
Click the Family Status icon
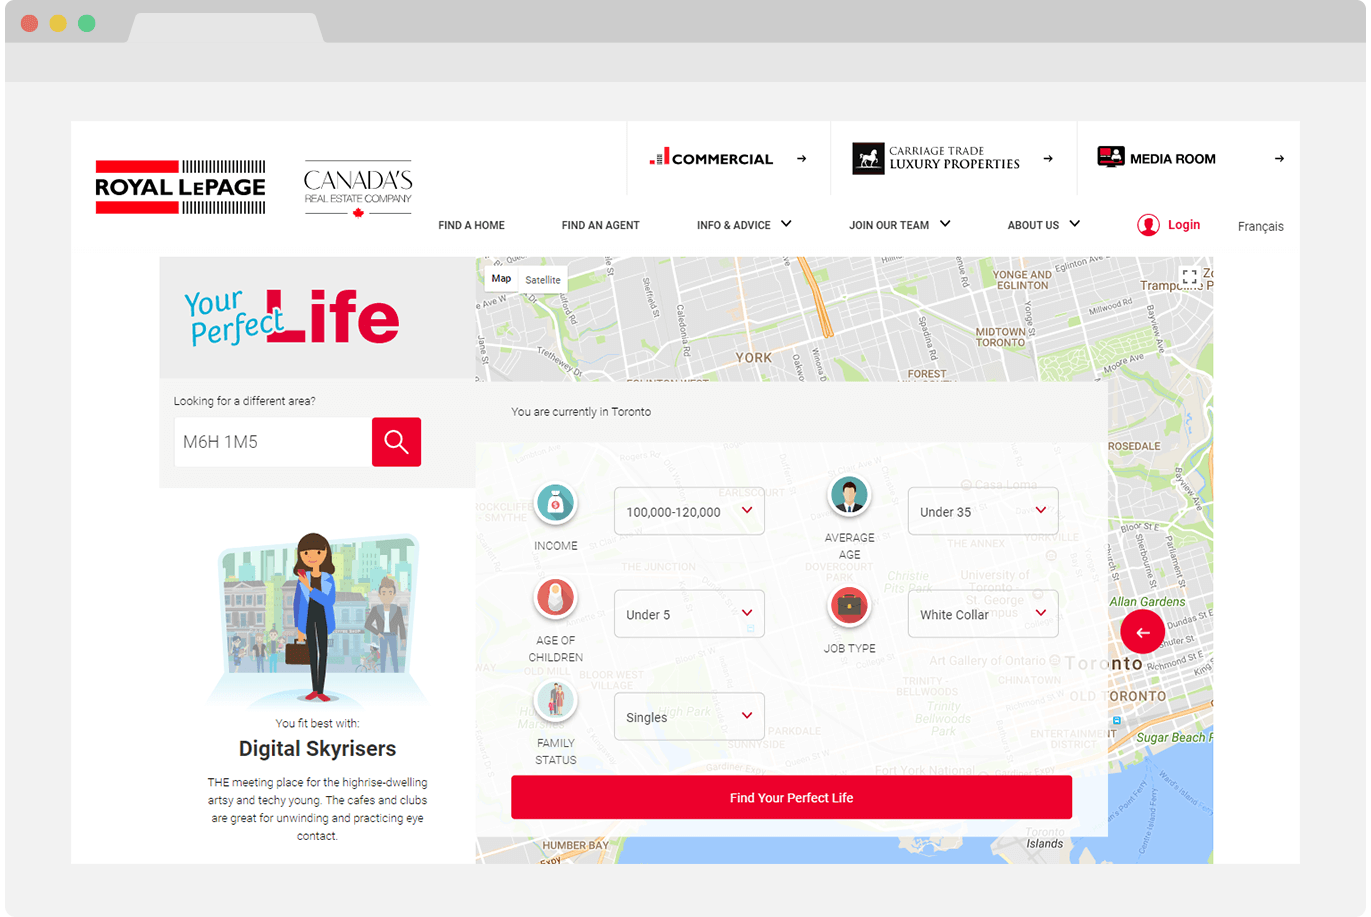[555, 700]
